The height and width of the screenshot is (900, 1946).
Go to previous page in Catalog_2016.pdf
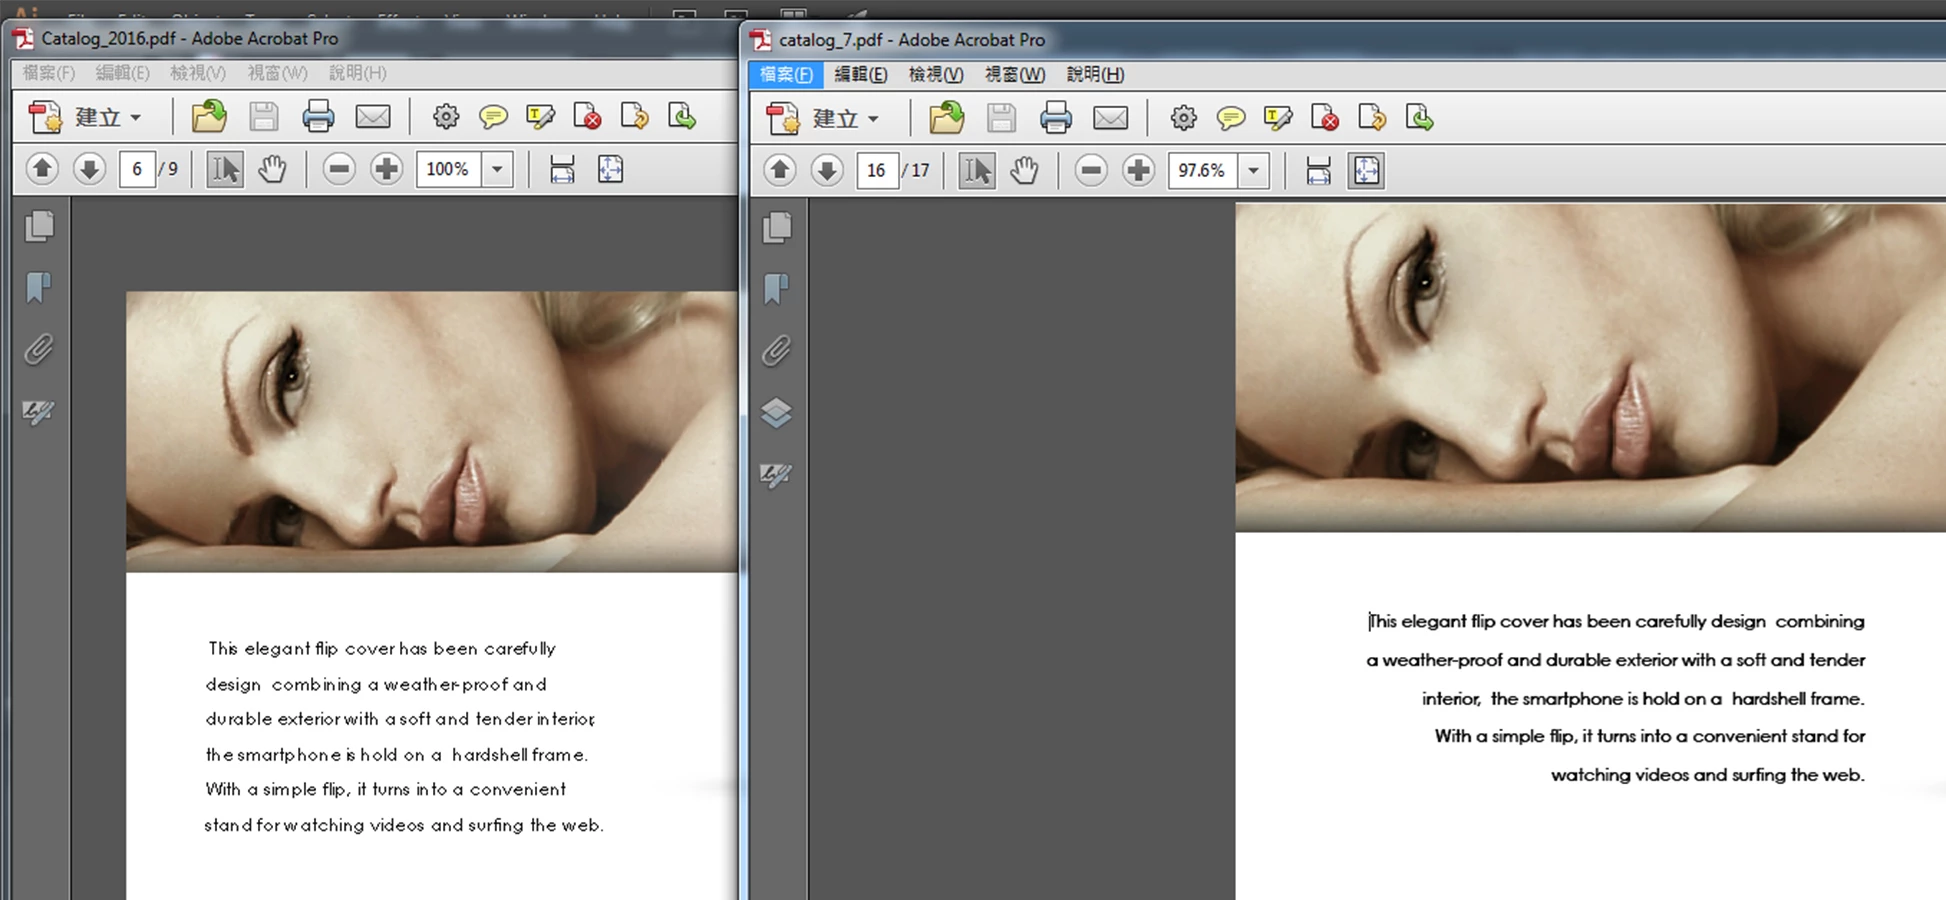coord(42,168)
